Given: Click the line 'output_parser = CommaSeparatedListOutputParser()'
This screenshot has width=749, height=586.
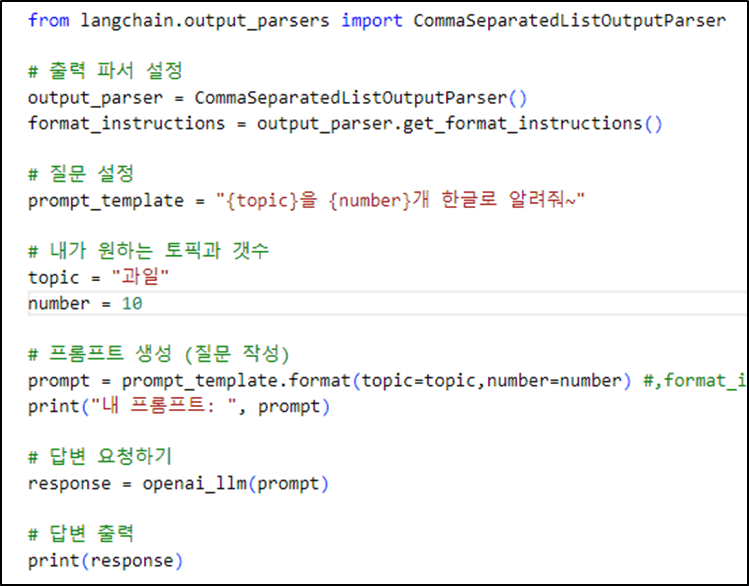Looking at the screenshot, I should click(278, 98).
